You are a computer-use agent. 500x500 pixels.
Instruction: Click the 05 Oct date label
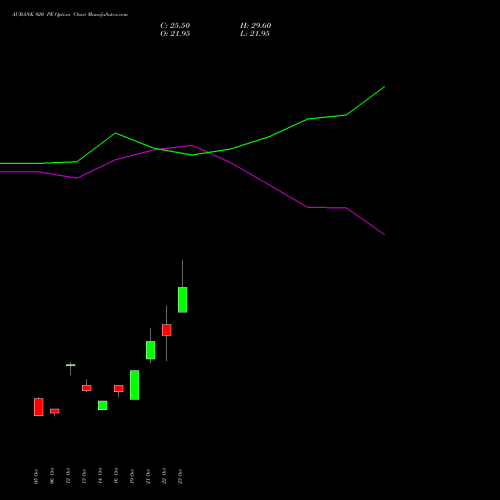click(36, 476)
